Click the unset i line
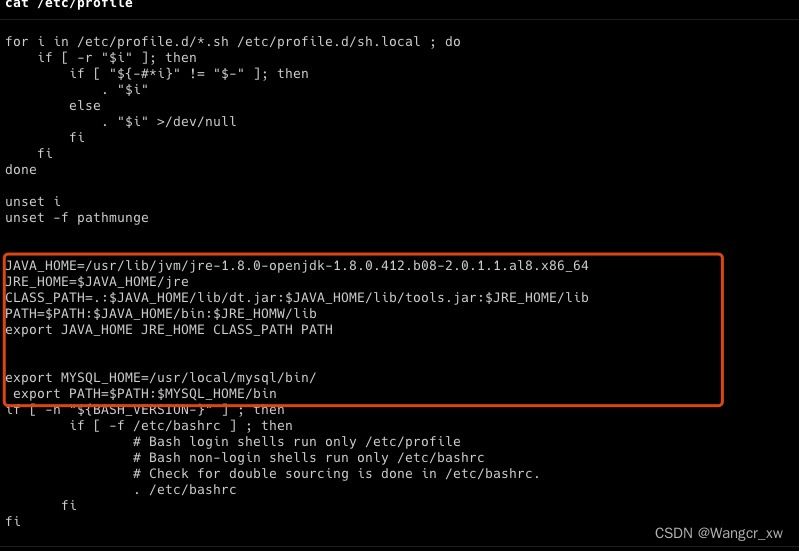Viewport: 799px width, 551px height. [x=33, y=201]
